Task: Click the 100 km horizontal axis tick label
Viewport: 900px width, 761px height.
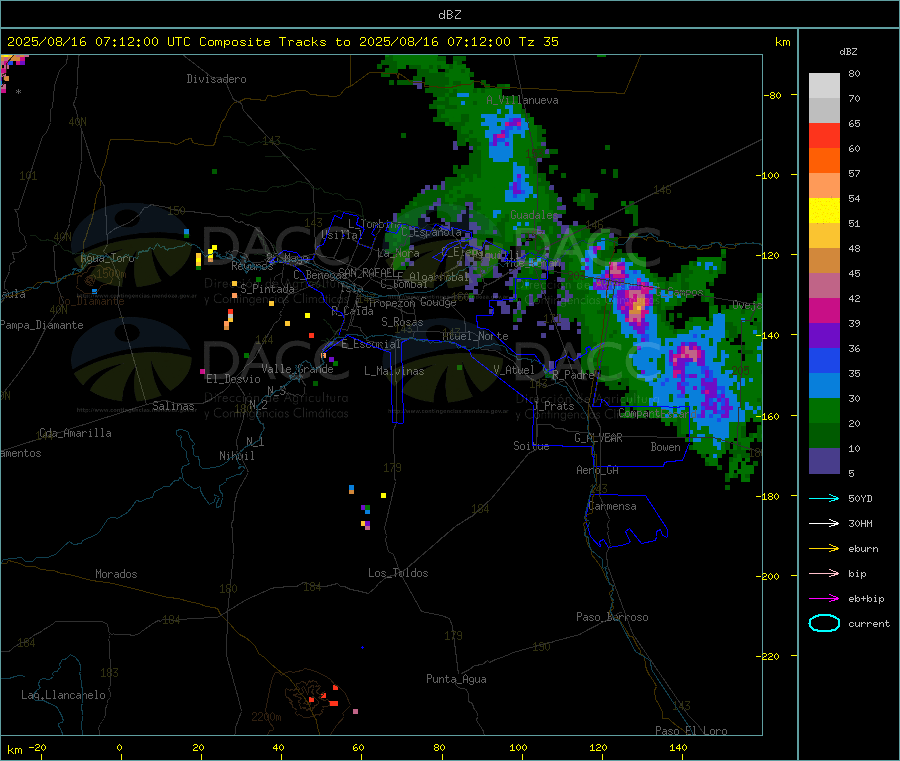Action: coord(518,747)
